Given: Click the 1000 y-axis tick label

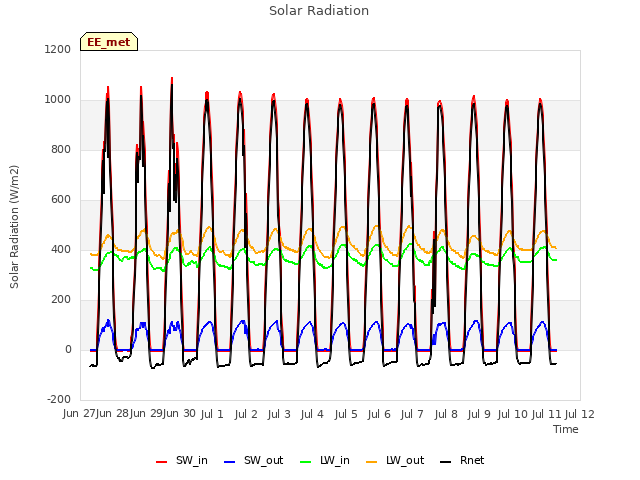Looking at the screenshot, I should click(x=58, y=100).
